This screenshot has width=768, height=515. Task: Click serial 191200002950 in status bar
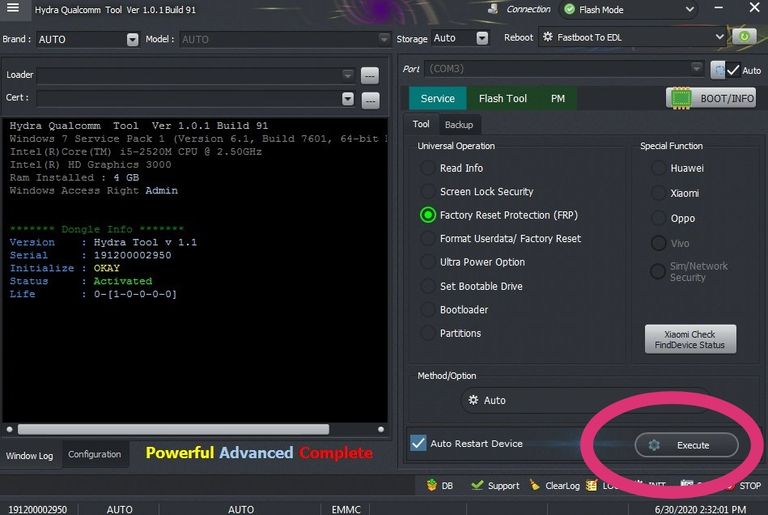coord(37,510)
